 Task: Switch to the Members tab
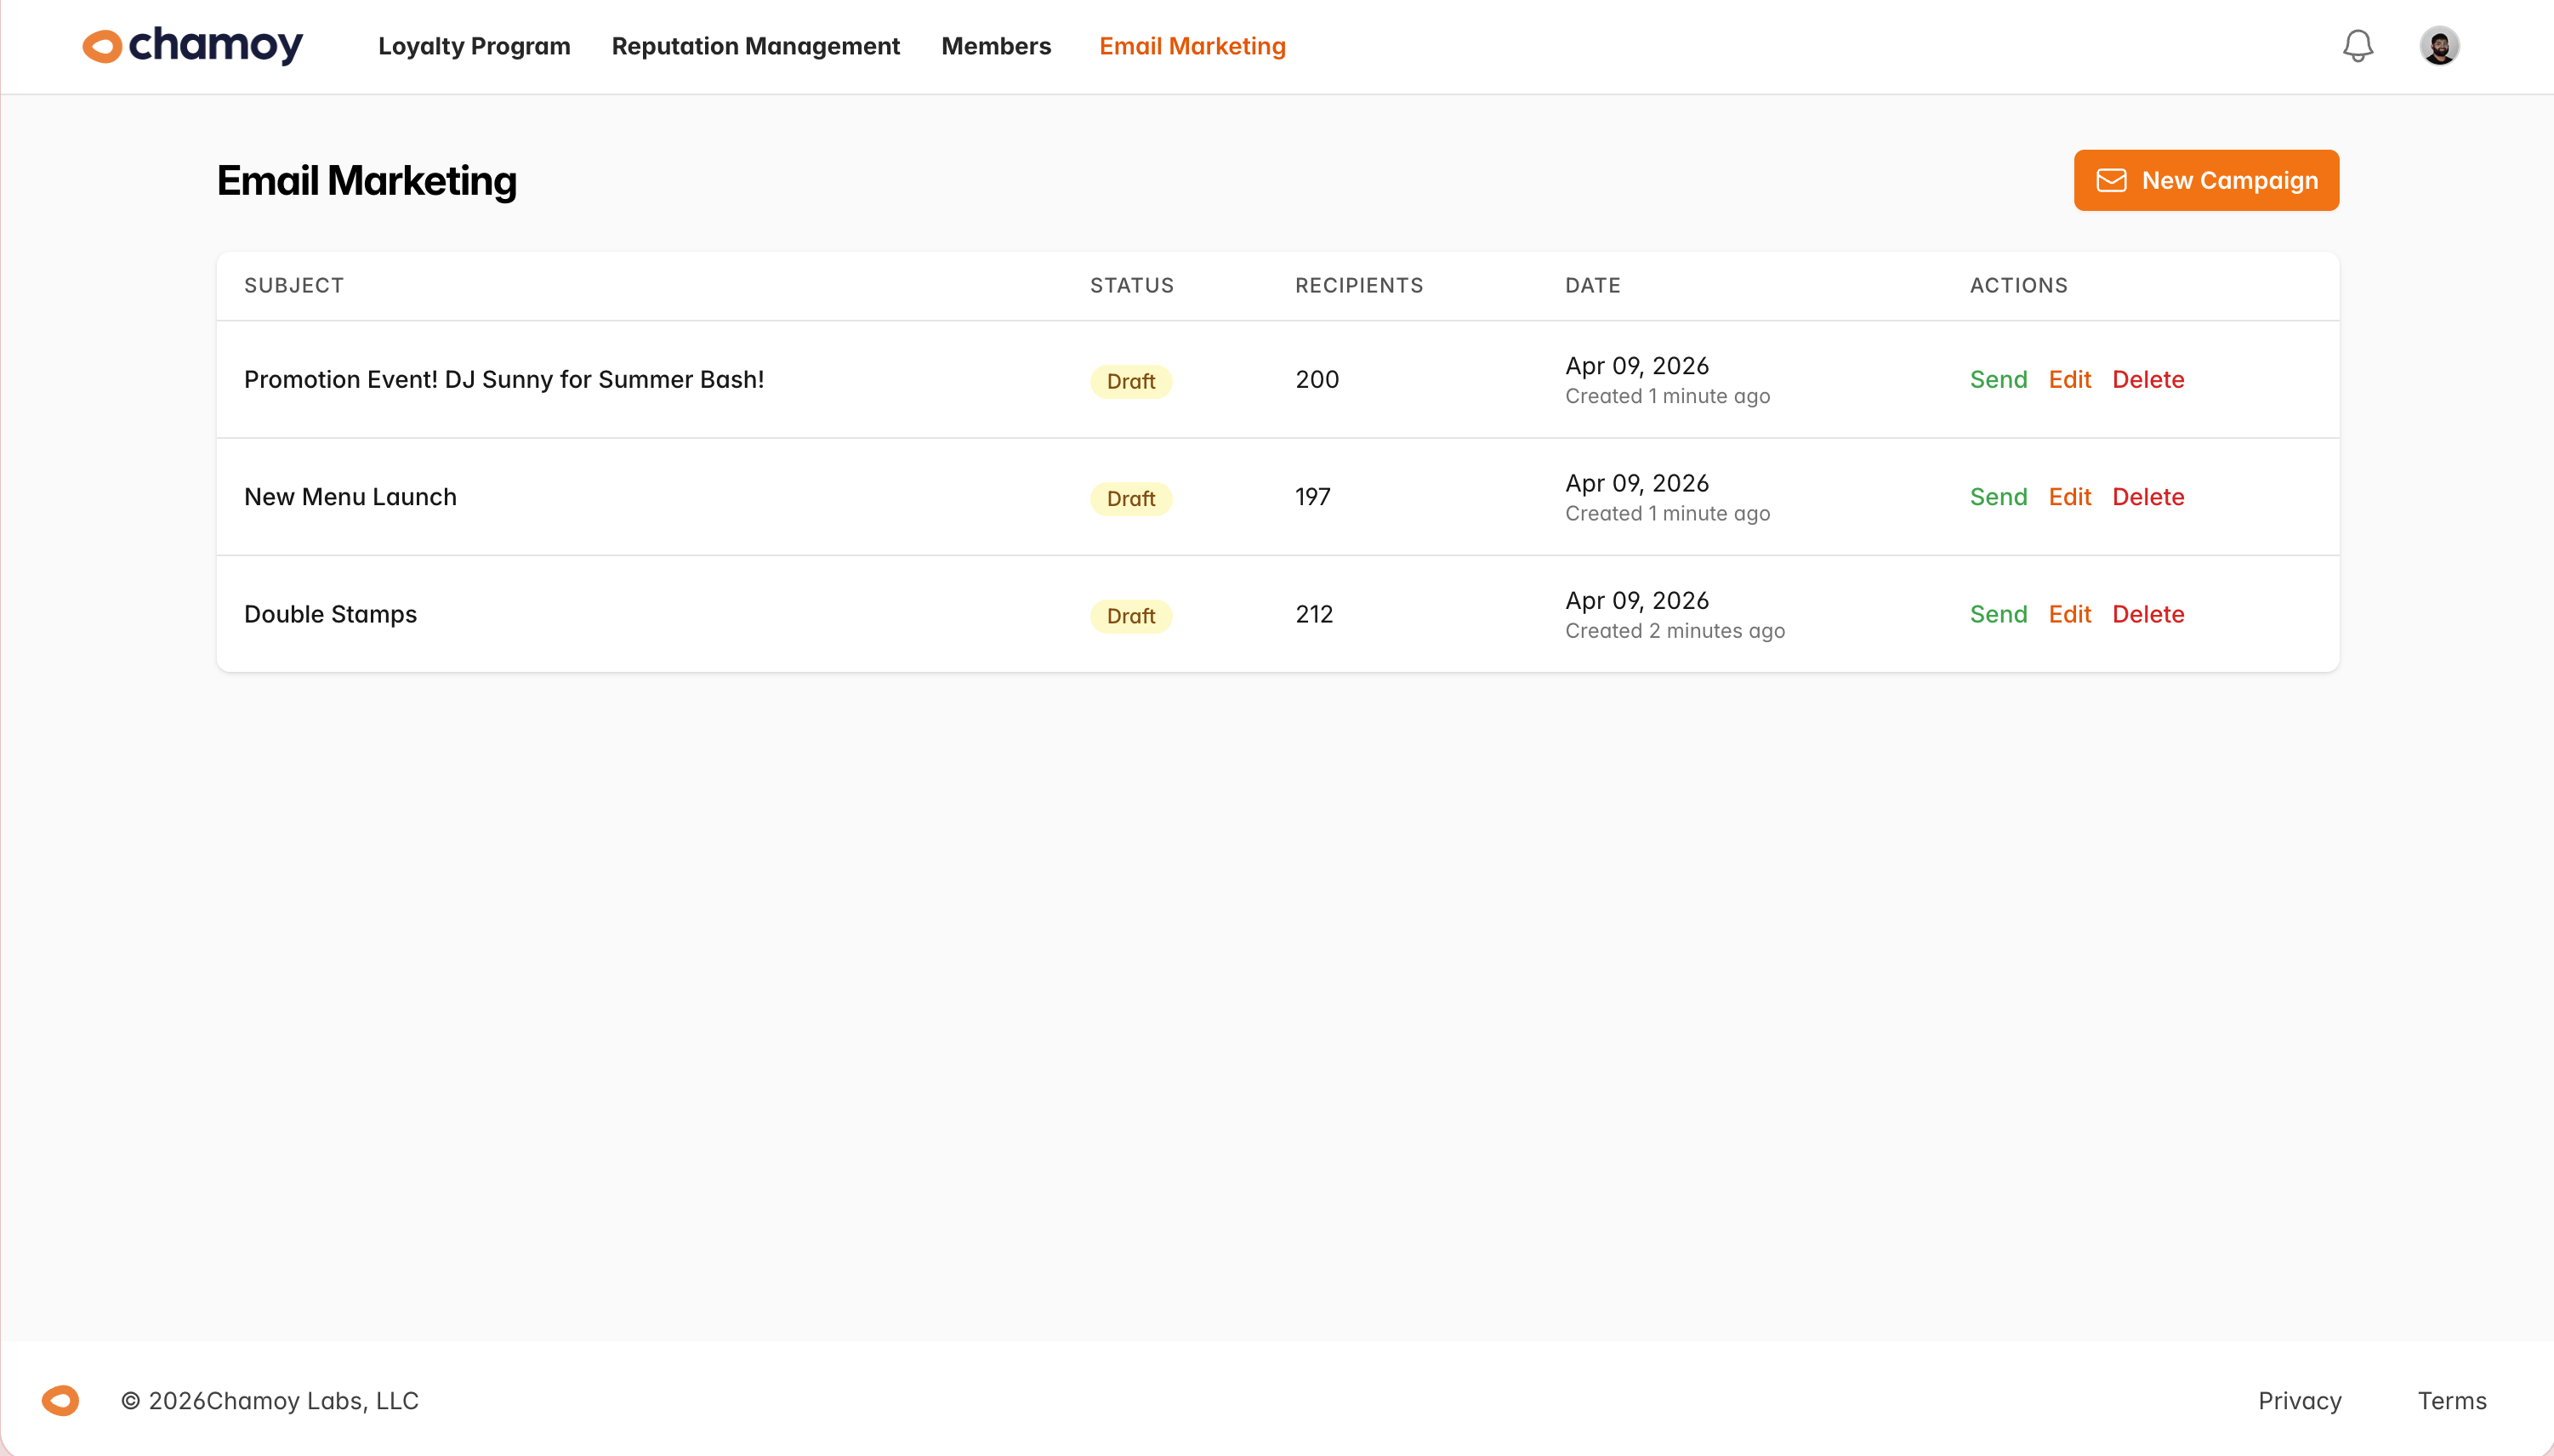coord(995,46)
